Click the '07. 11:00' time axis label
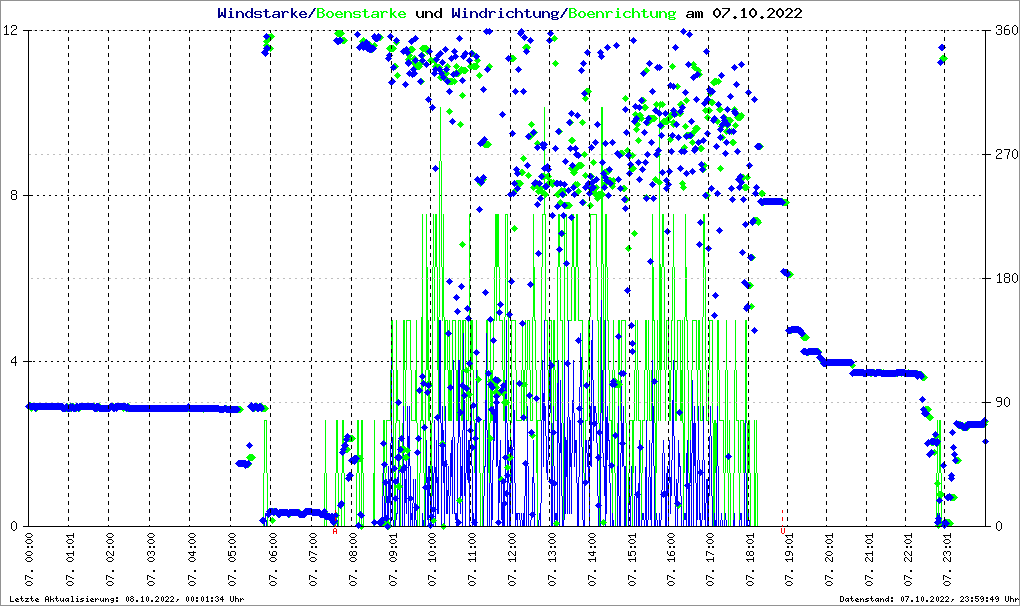 pyautogui.click(x=472, y=560)
